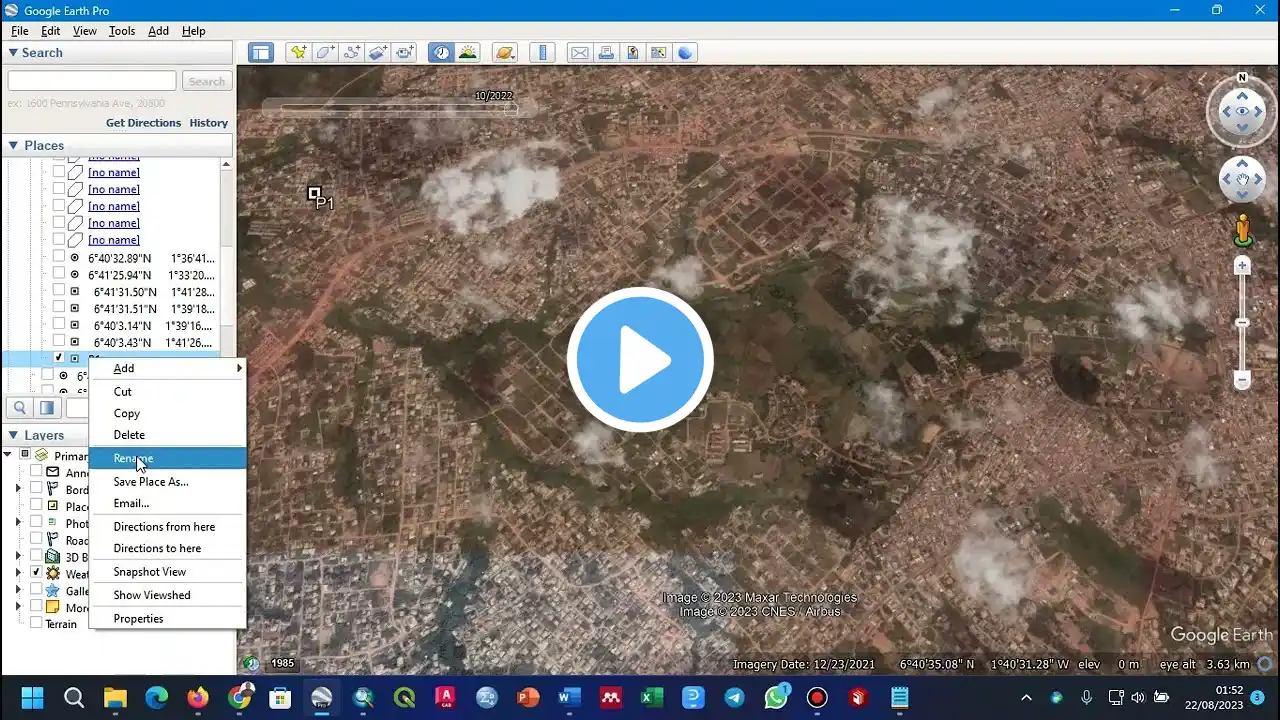1280x720 pixels.
Task: Collapse the Places panel
Action: 14,145
